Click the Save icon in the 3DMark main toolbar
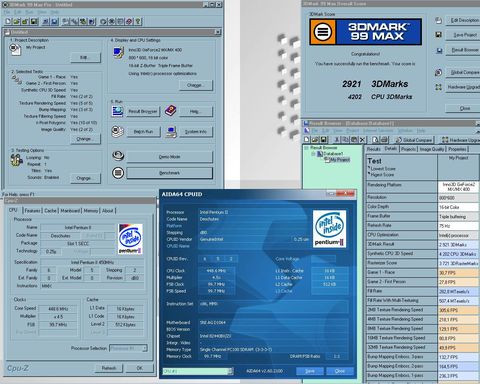This screenshot has width=480, height=384. [x=34, y=22]
